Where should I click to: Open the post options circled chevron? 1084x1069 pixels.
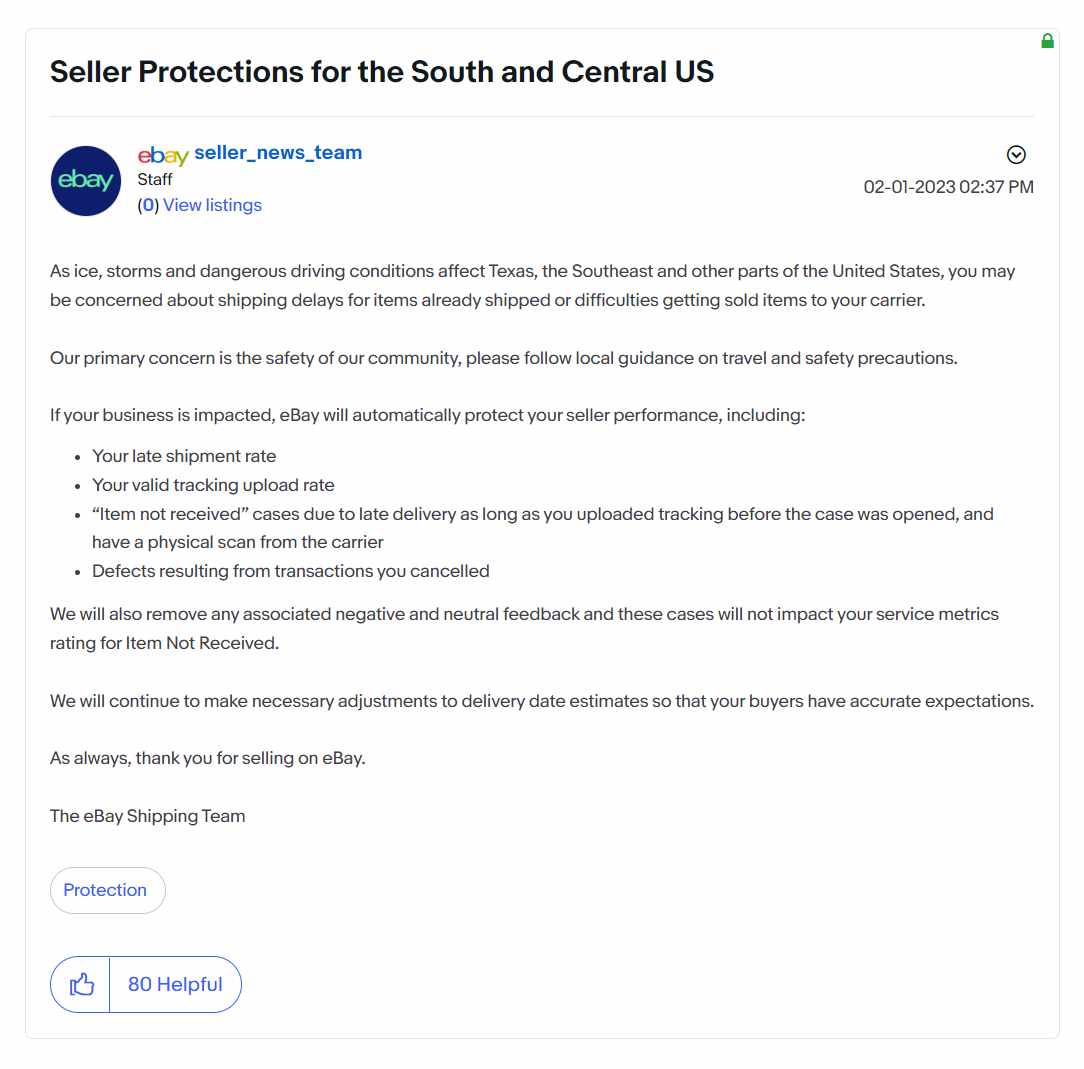(1016, 154)
